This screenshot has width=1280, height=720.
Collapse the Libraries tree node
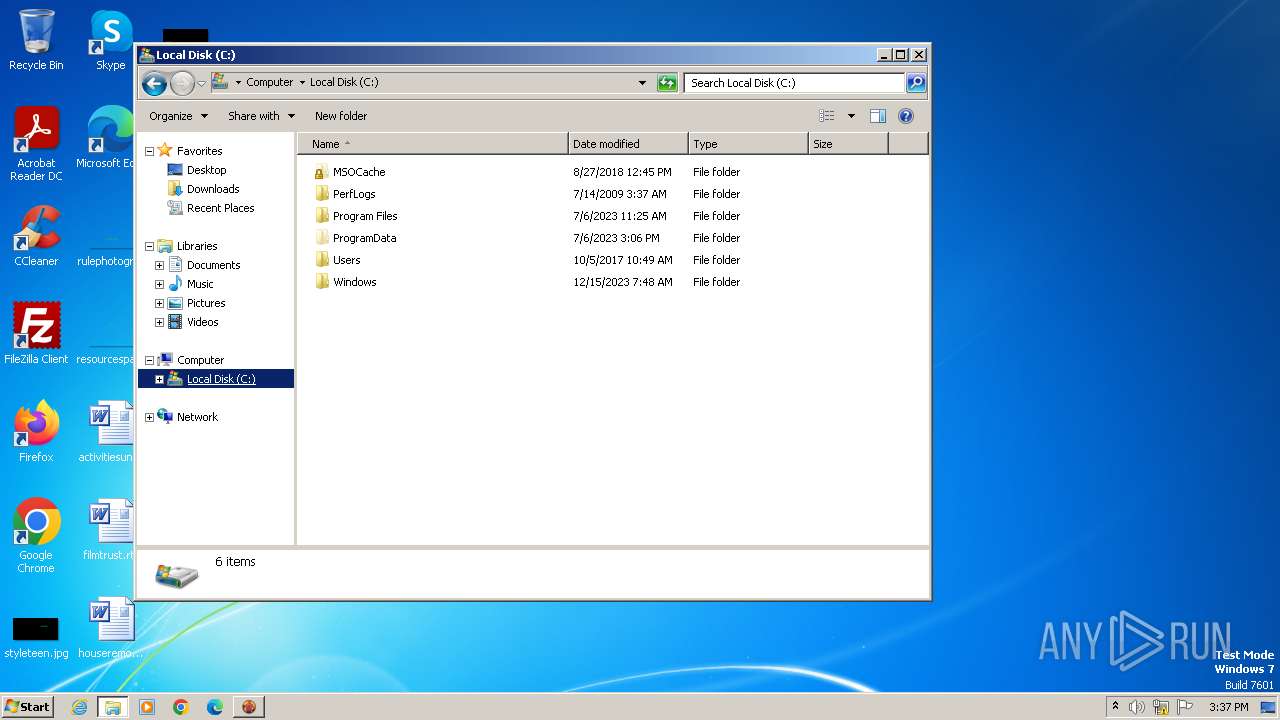pos(149,247)
